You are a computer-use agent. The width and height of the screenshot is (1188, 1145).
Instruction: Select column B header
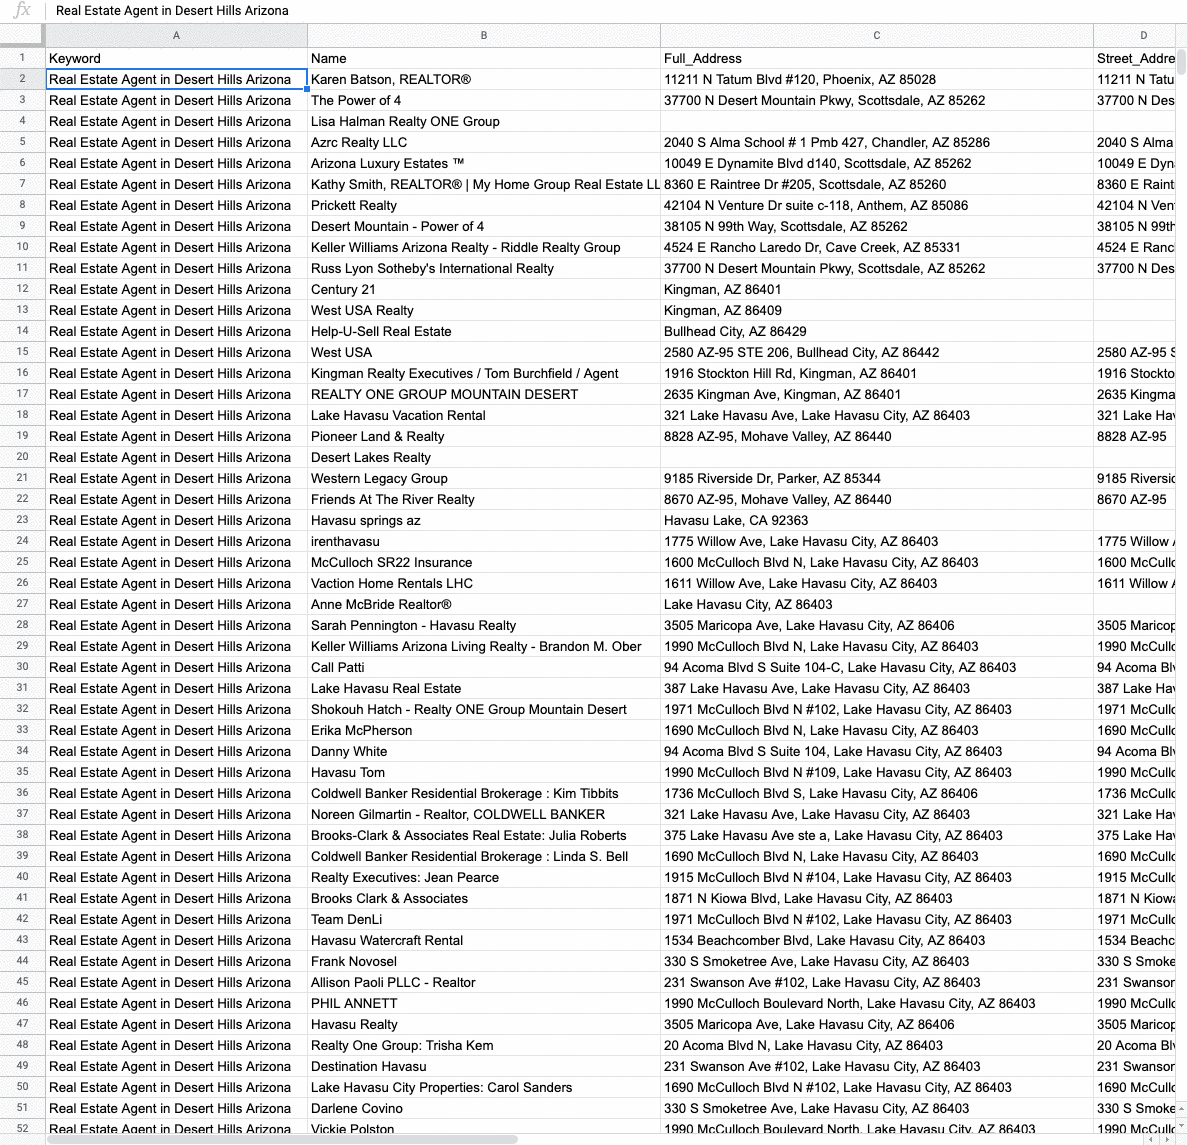pyautogui.click(x=484, y=36)
